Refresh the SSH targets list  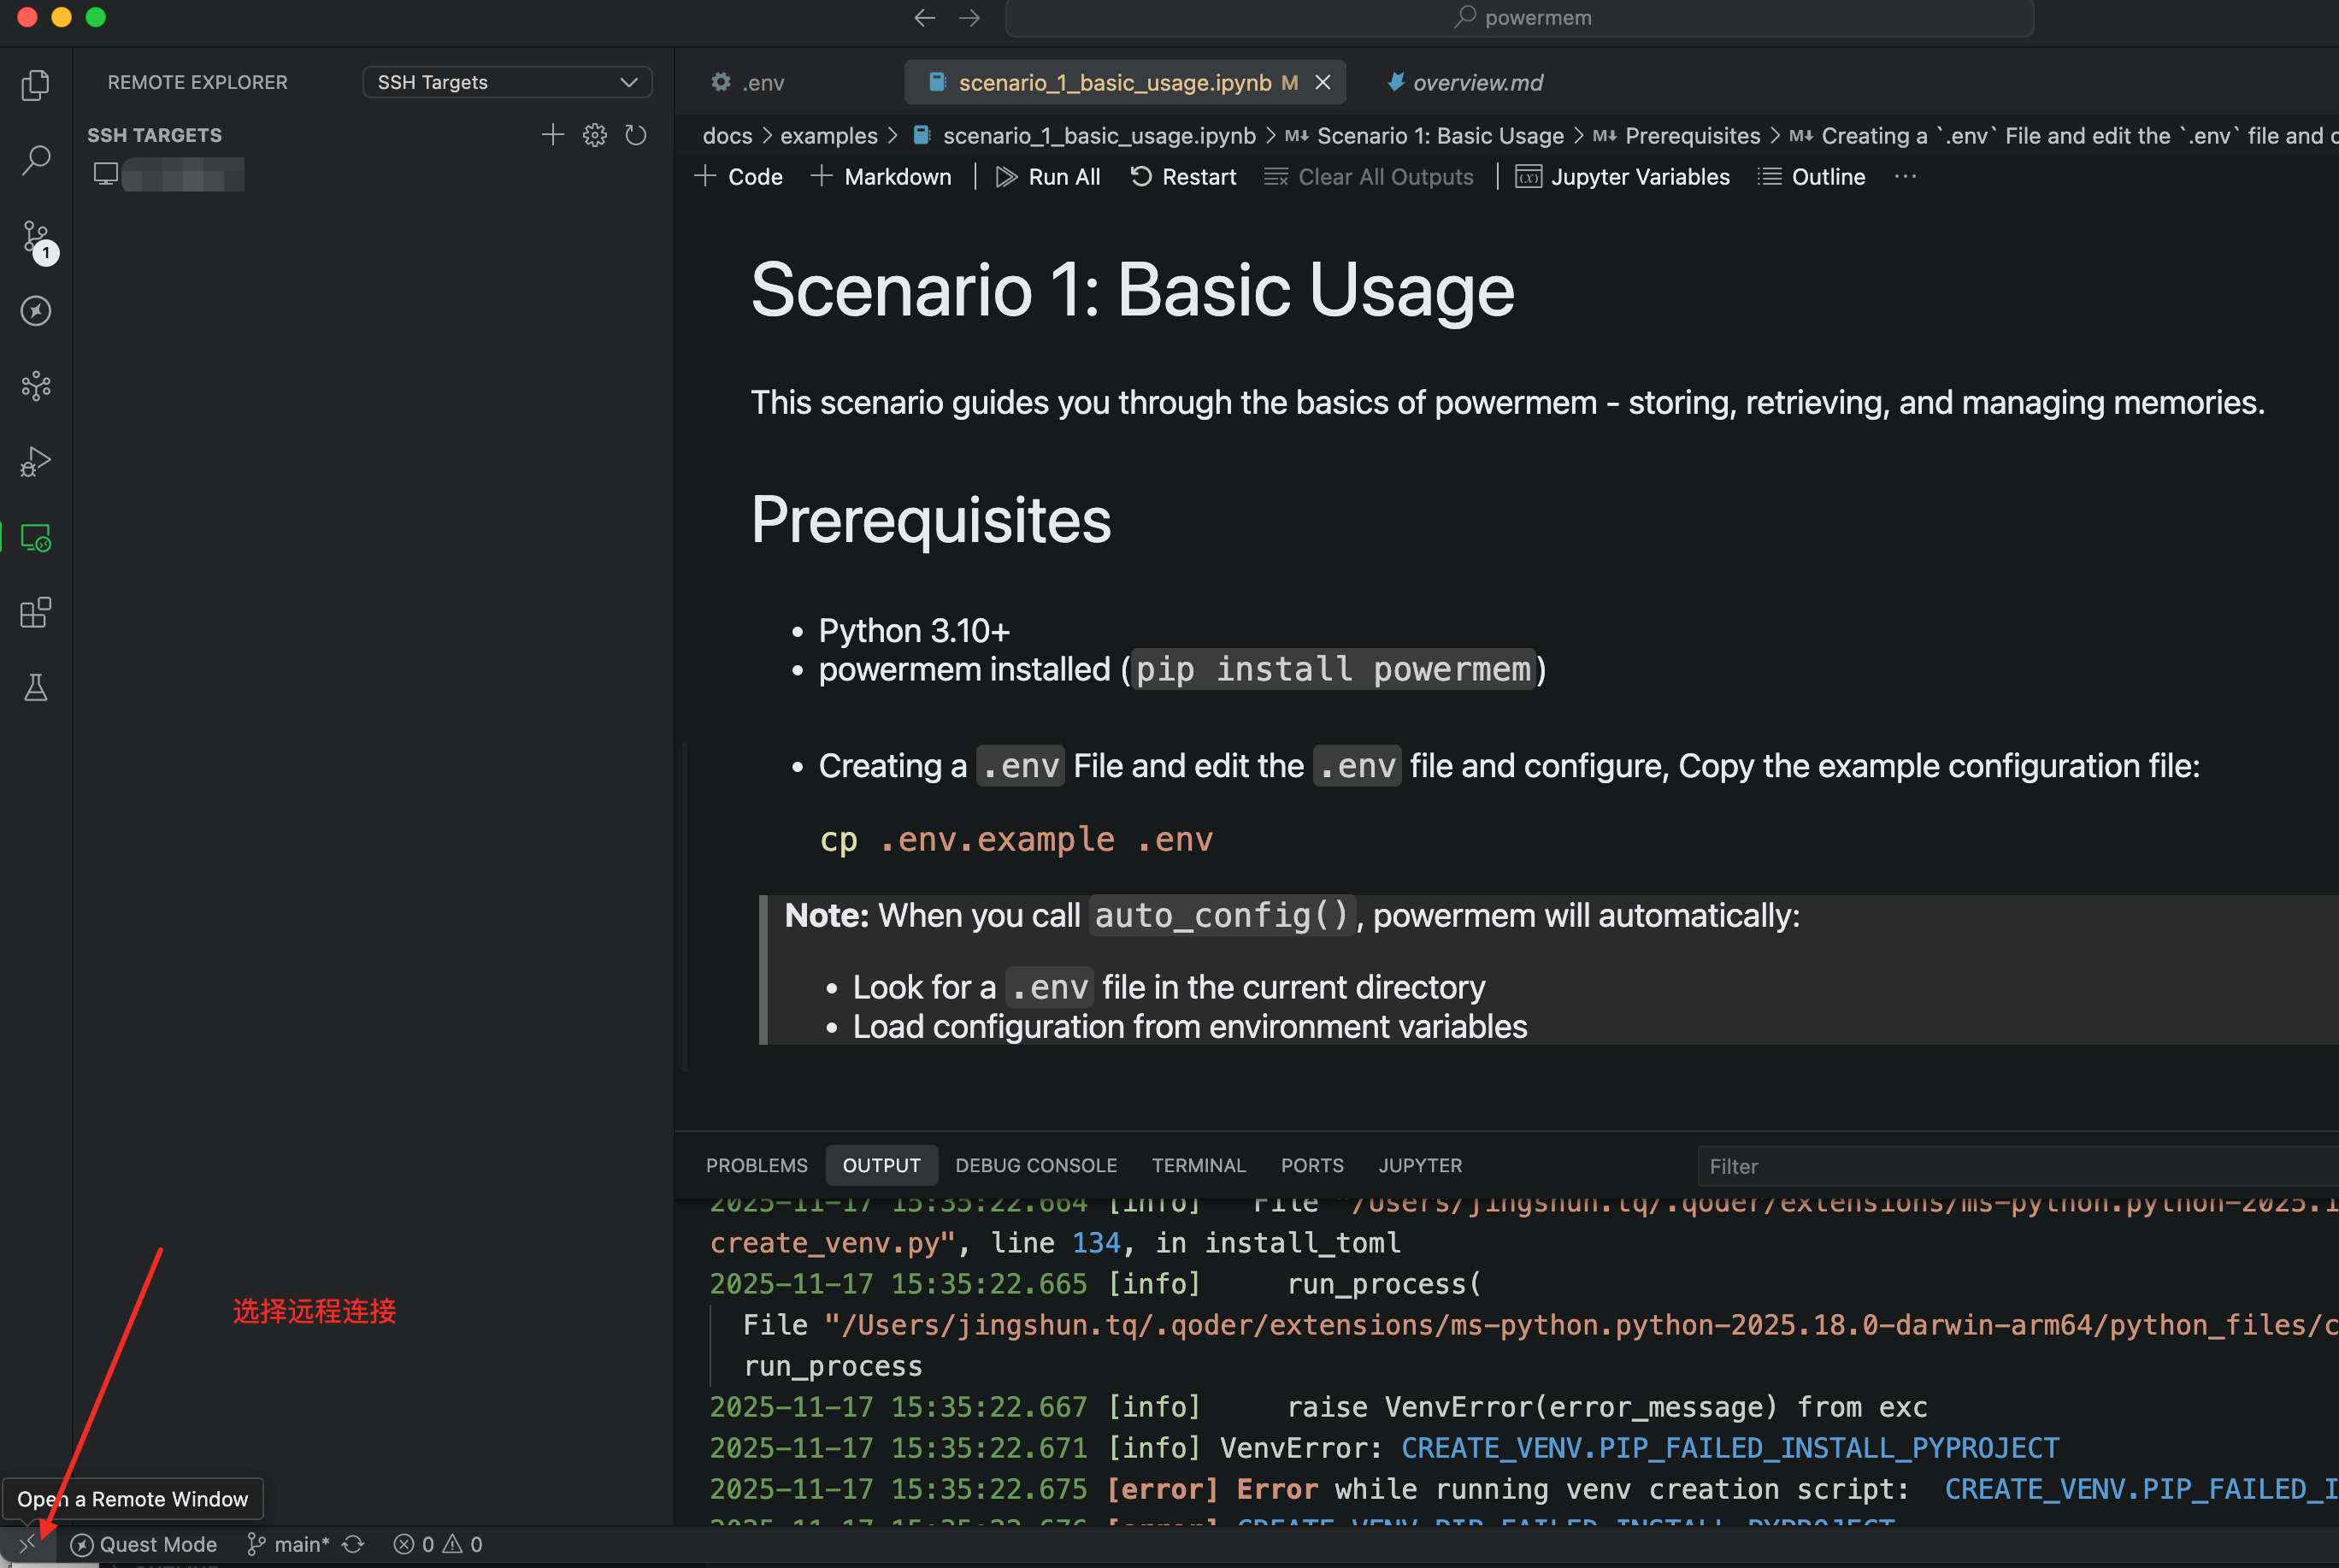[x=636, y=135]
